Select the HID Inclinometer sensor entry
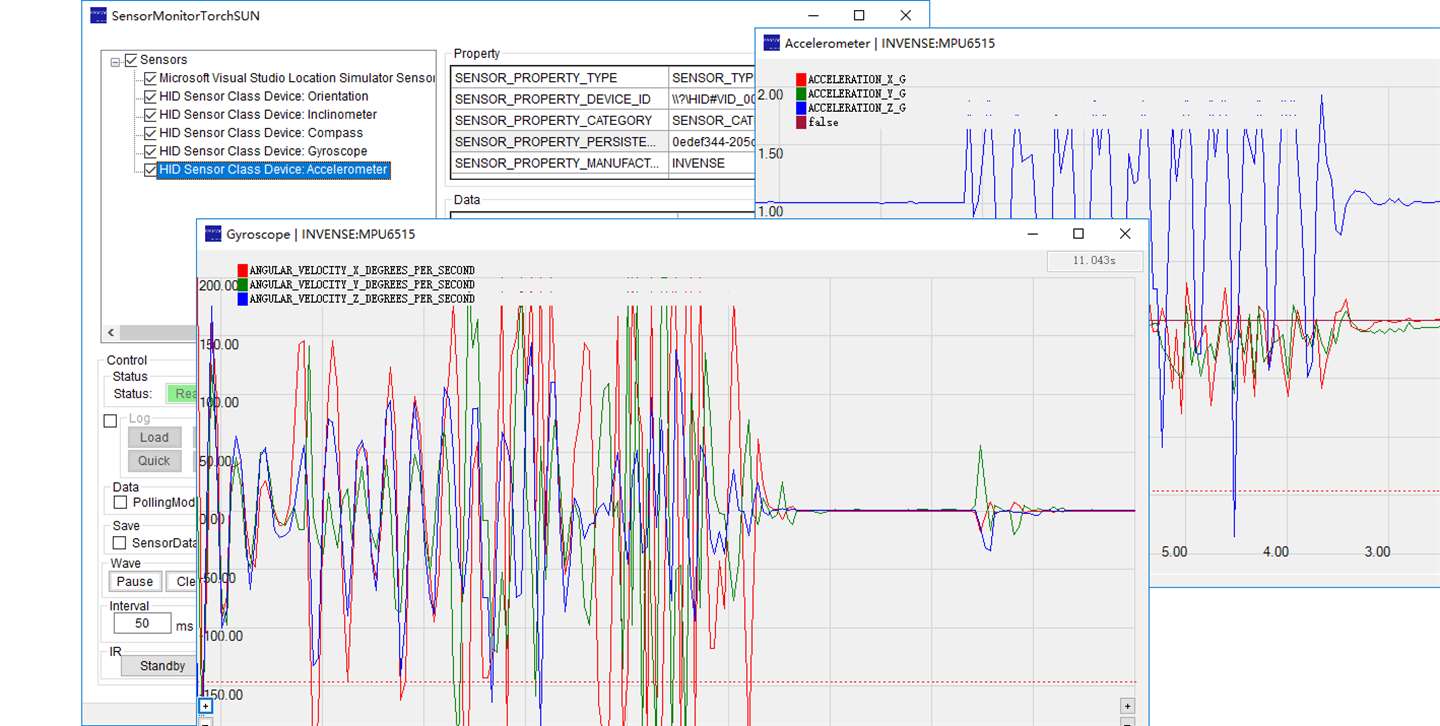The image size is (1440, 726). (x=267, y=115)
